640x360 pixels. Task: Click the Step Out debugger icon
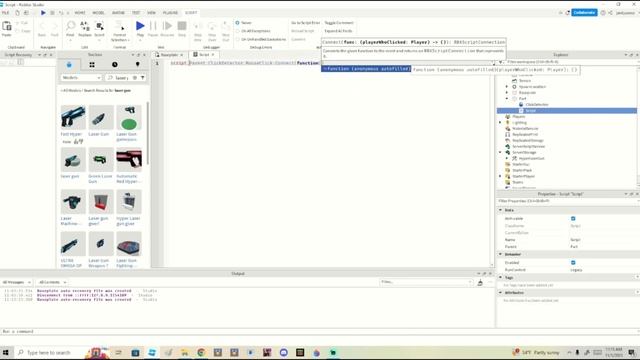[226, 27]
